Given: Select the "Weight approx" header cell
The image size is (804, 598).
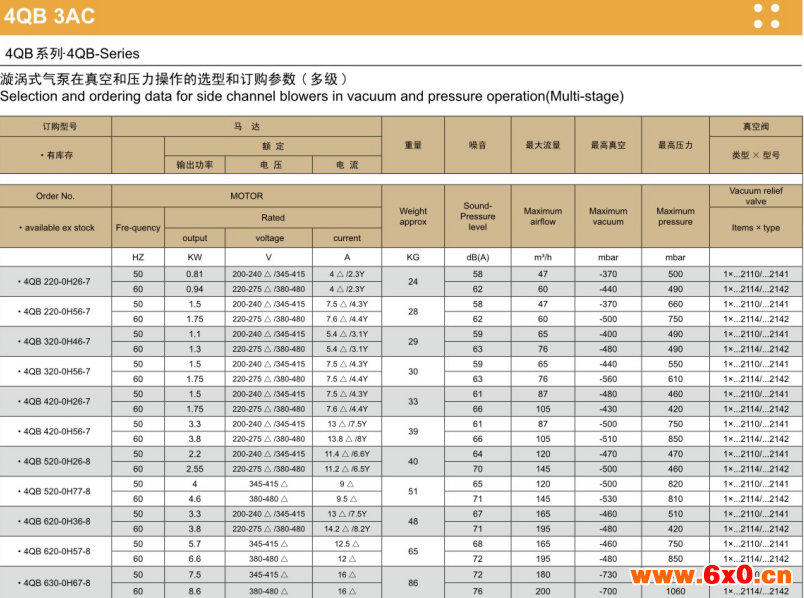Looking at the screenshot, I should click(x=413, y=216).
